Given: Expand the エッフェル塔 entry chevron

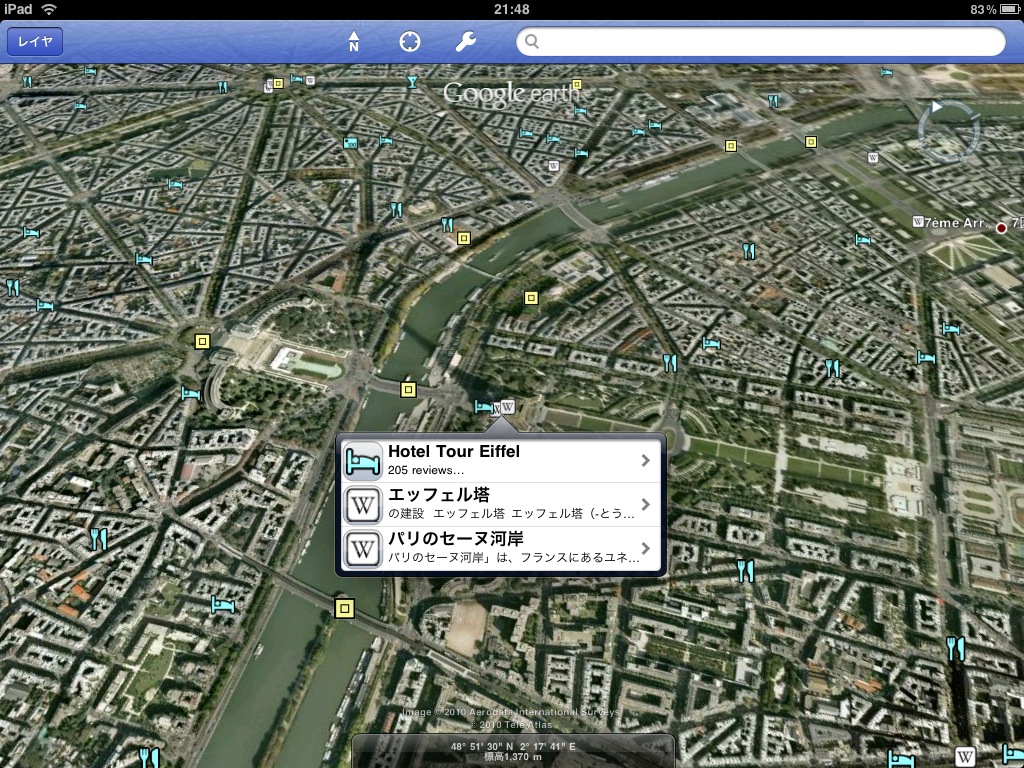Looking at the screenshot, I should tap(646, 504).
